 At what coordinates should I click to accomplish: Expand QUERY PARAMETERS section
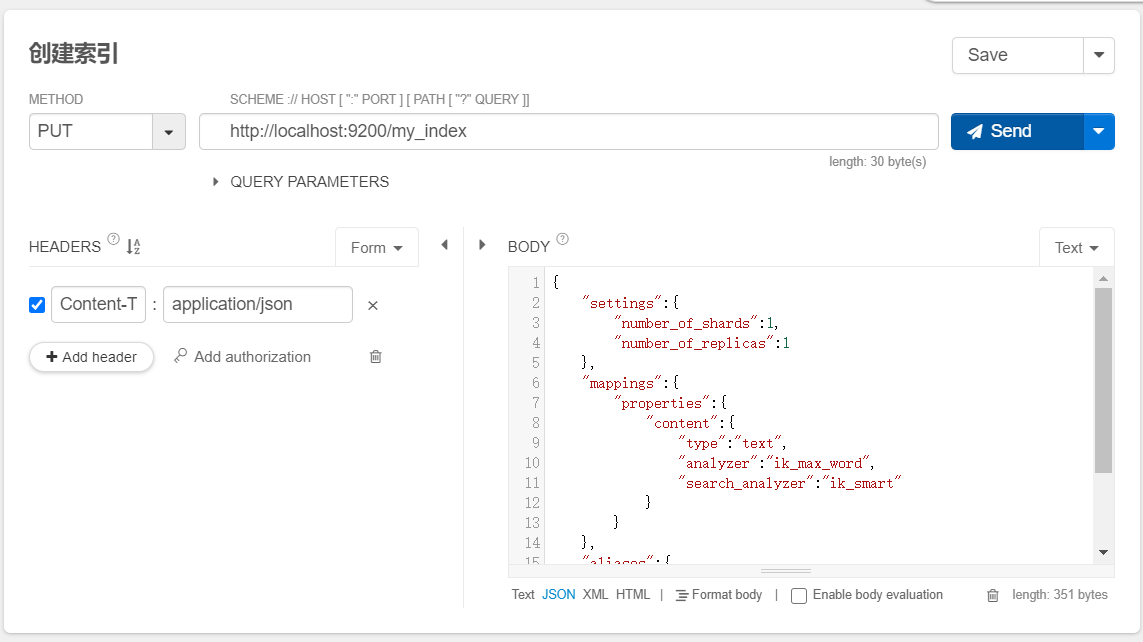[216, 182]
